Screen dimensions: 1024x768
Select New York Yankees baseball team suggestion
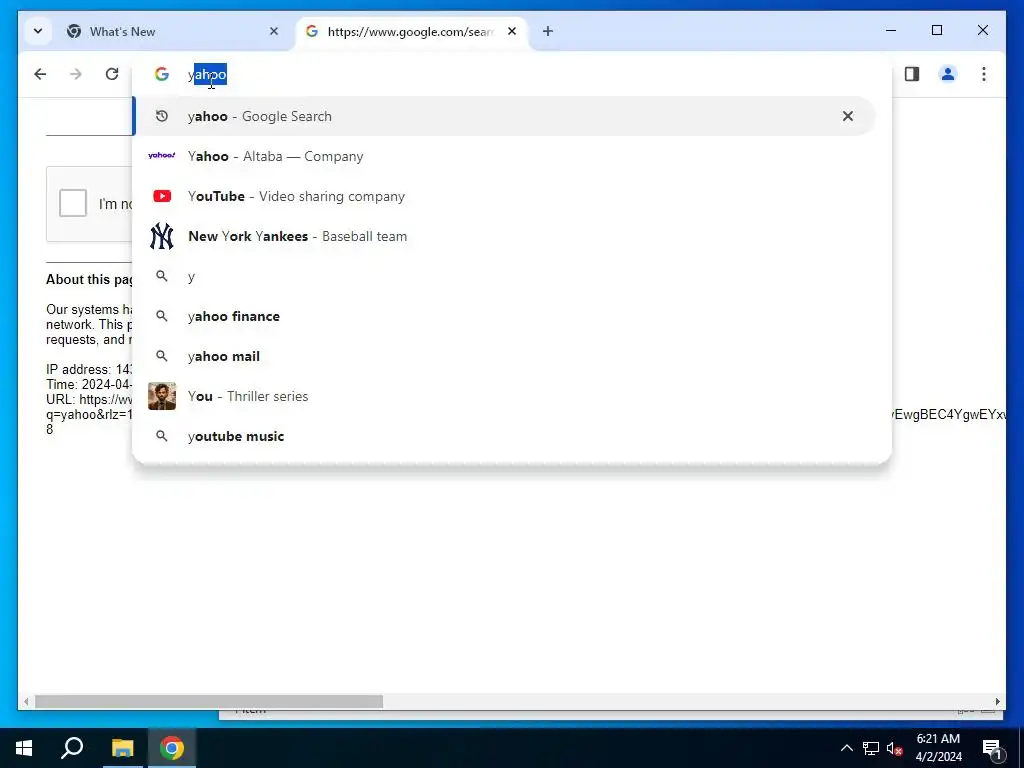point(504,236)
